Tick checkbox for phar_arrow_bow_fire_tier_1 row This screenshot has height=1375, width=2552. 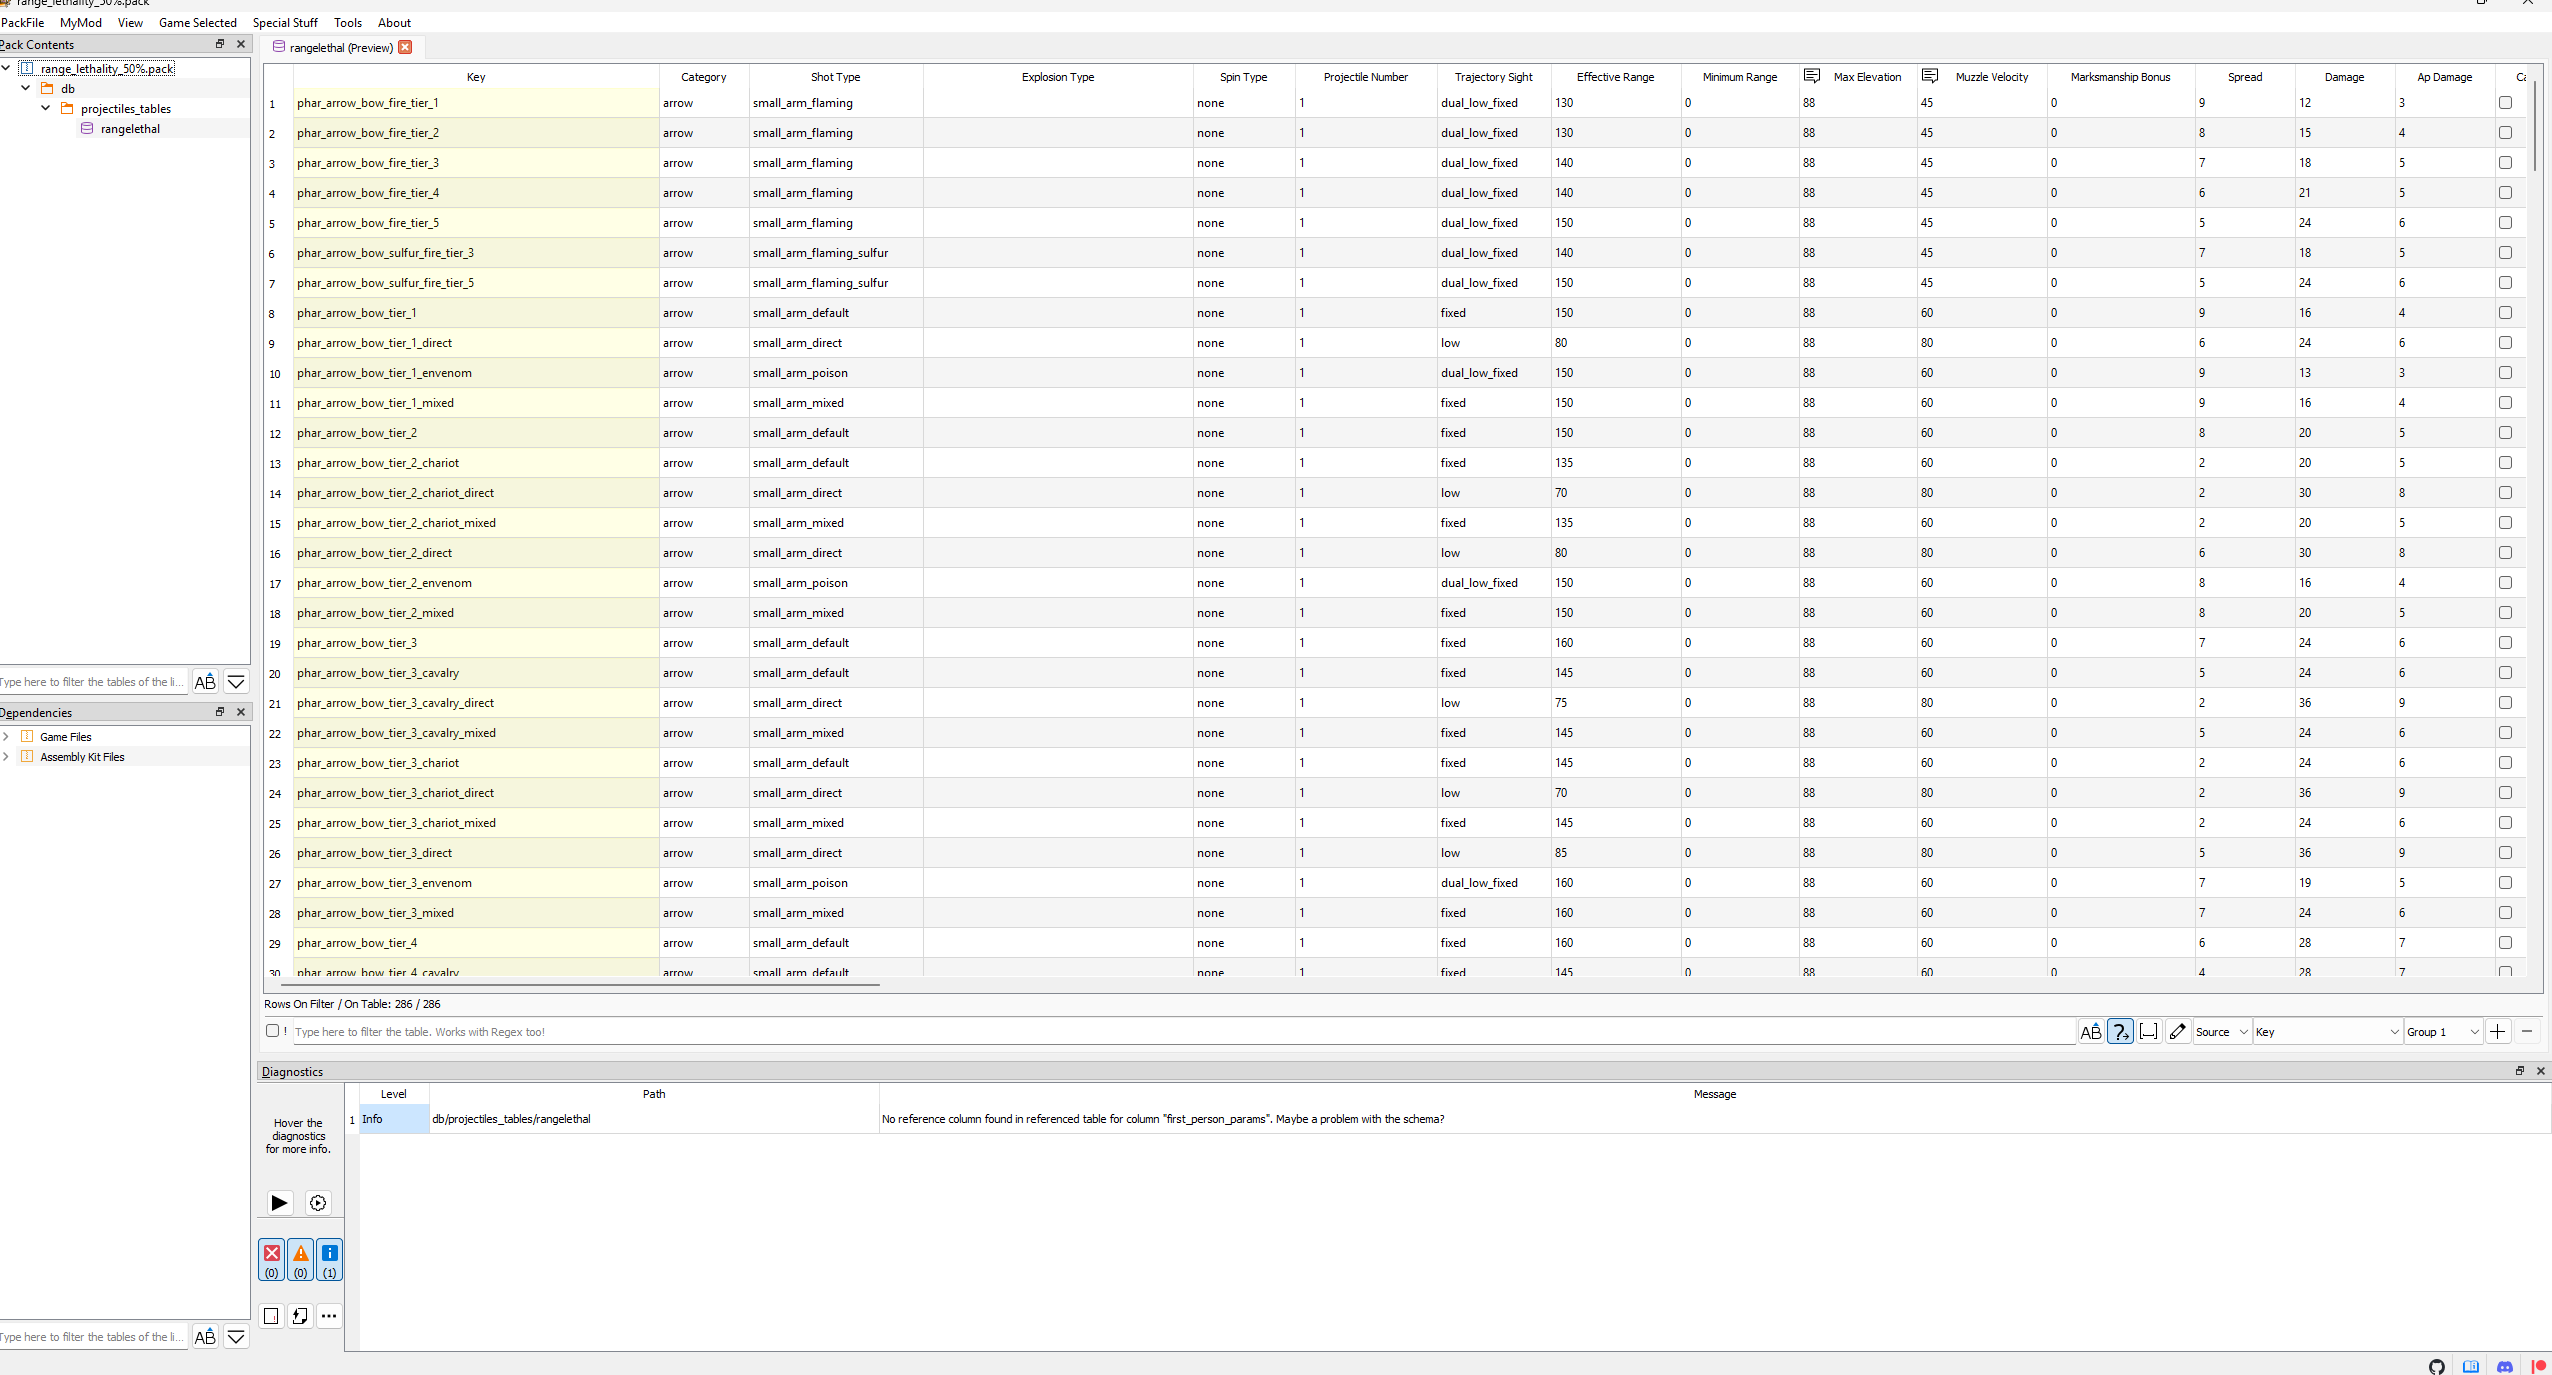coord(2505,102)
